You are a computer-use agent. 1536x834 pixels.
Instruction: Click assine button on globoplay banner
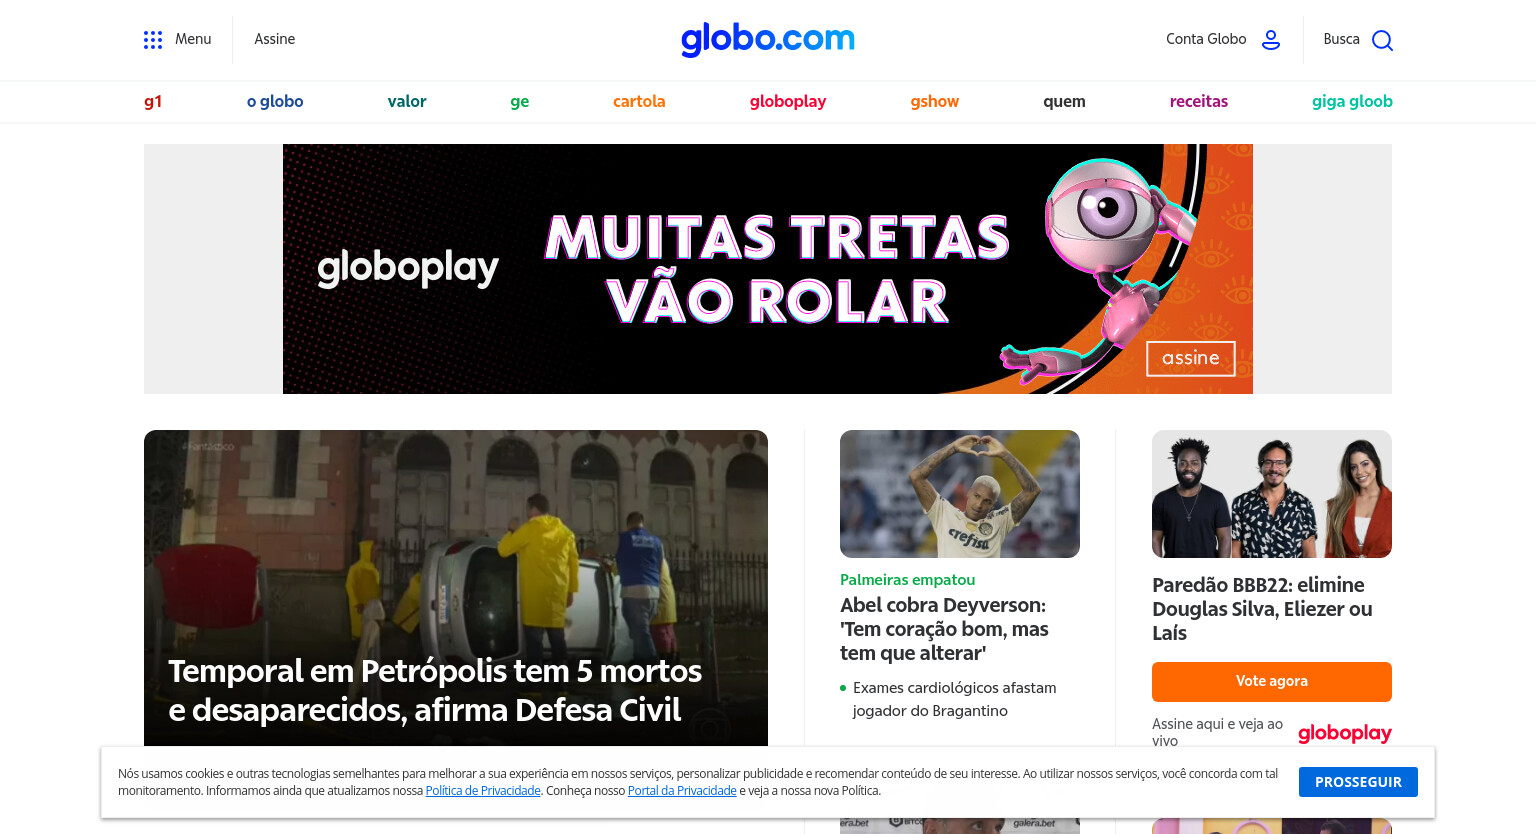[1191, 358]
